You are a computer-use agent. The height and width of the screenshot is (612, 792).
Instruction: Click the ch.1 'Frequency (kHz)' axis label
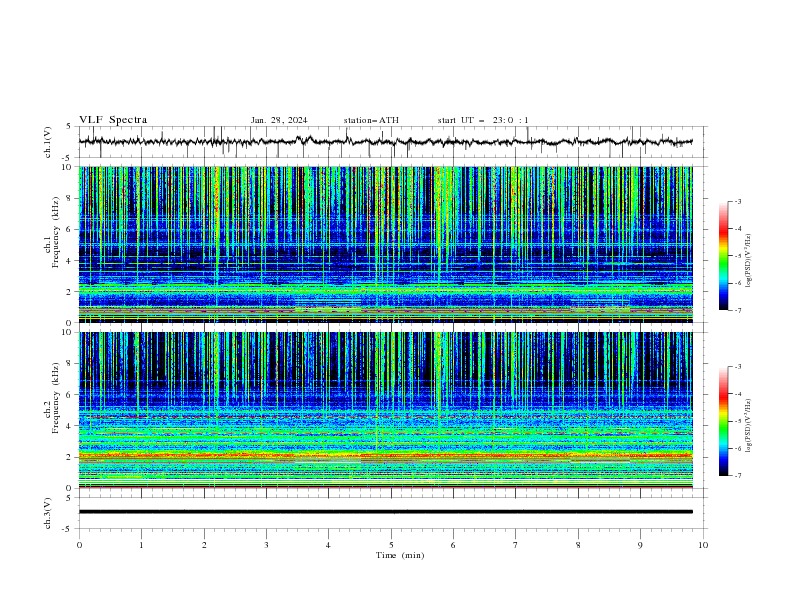[x=56, y=232]
